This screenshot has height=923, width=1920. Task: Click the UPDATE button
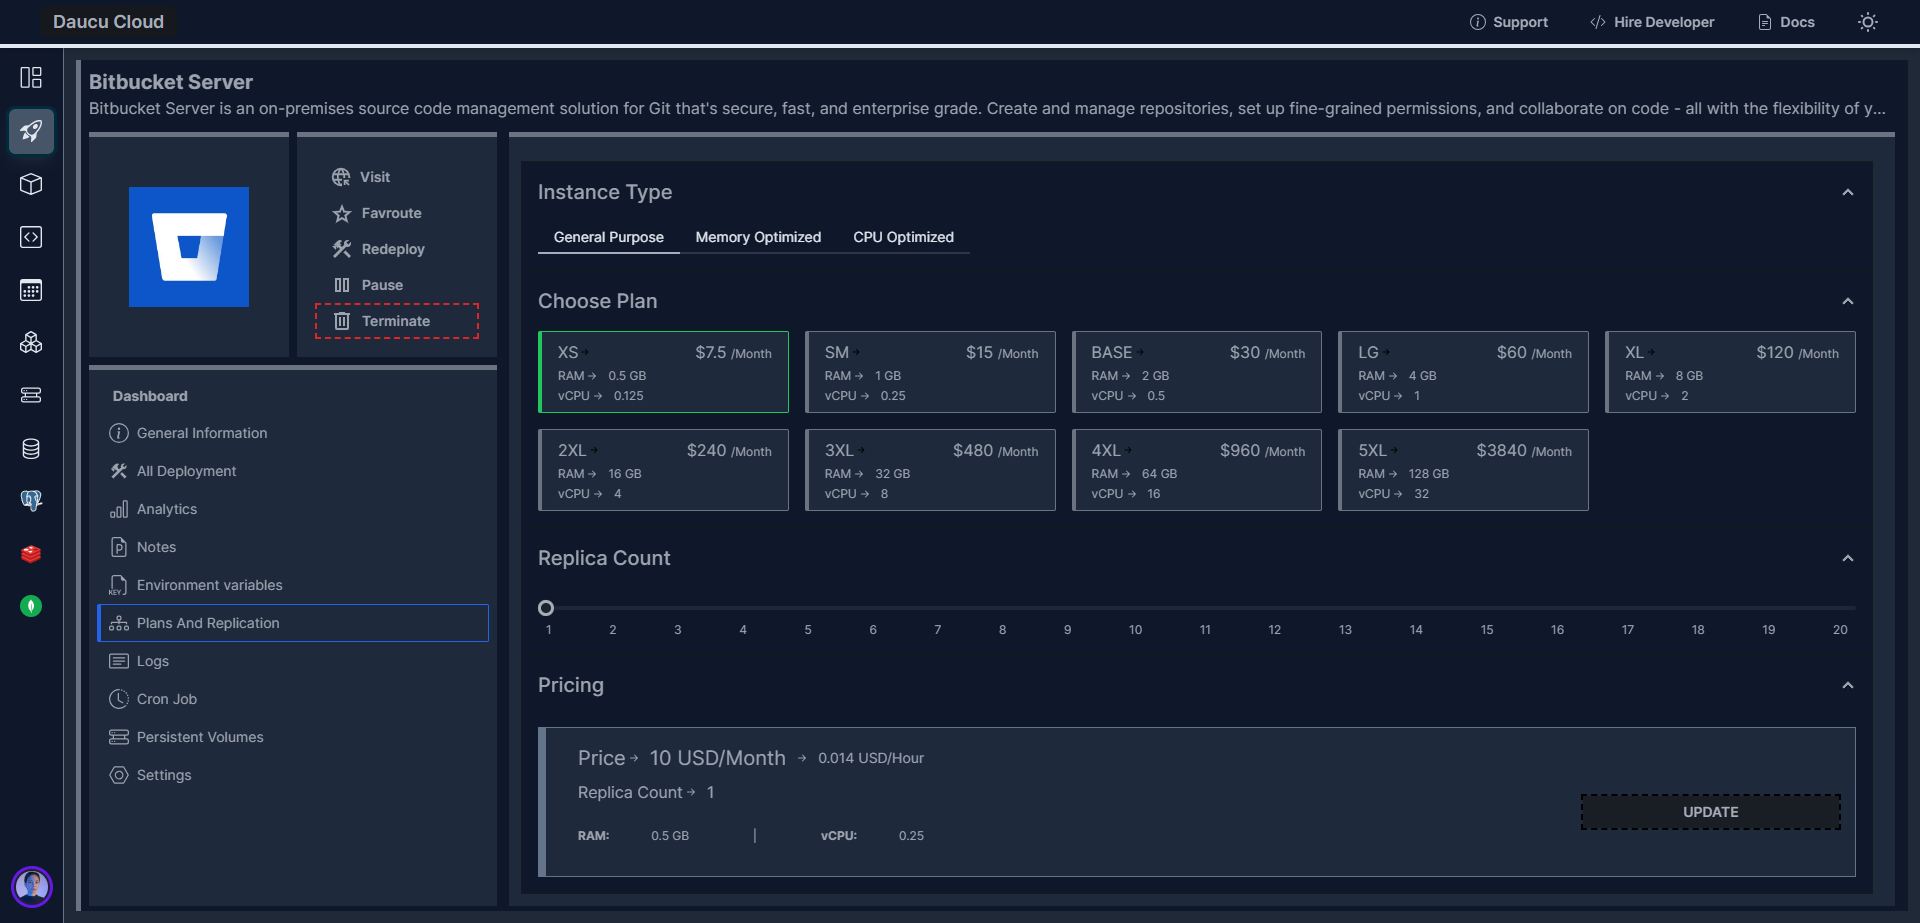pos(1711,812)
